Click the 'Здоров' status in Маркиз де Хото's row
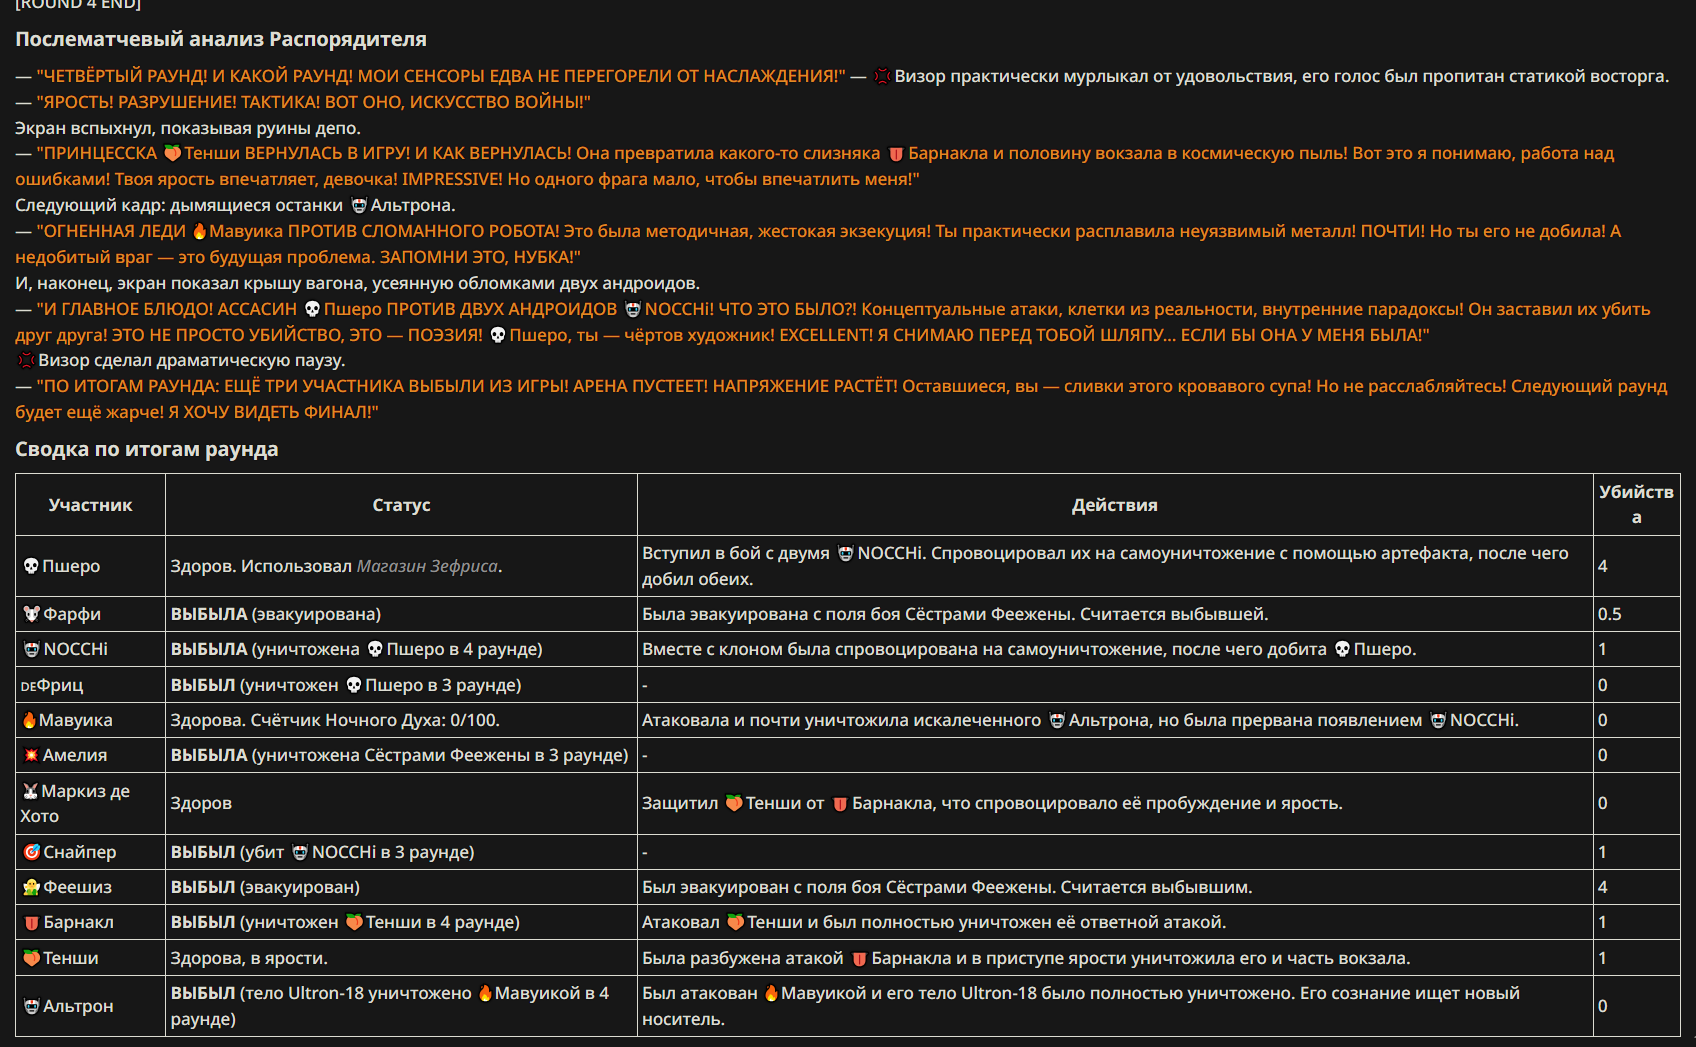The height and width of the screenshot is (1047, 1696). 201,803
